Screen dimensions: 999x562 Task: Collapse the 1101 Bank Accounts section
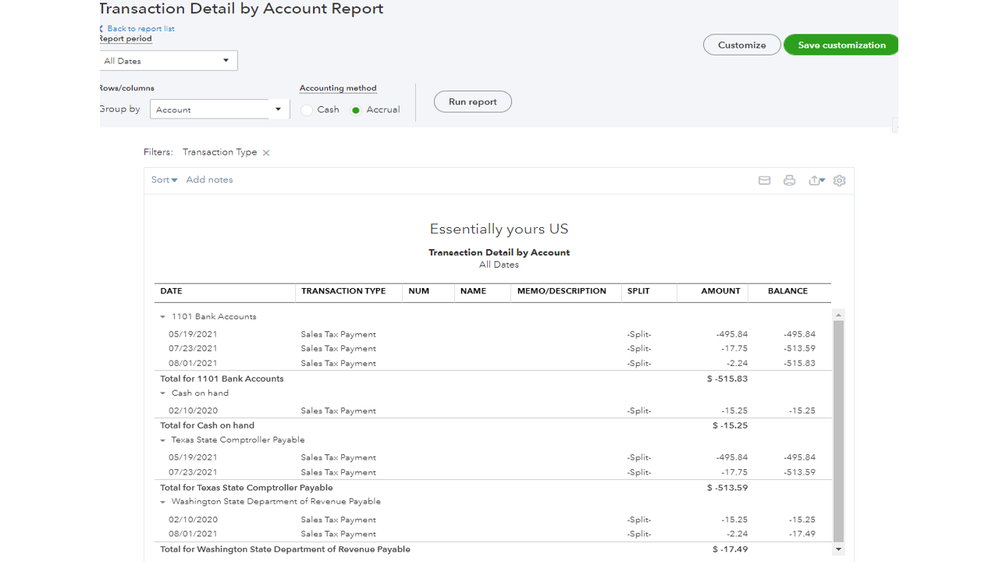[x=163, y=317]
